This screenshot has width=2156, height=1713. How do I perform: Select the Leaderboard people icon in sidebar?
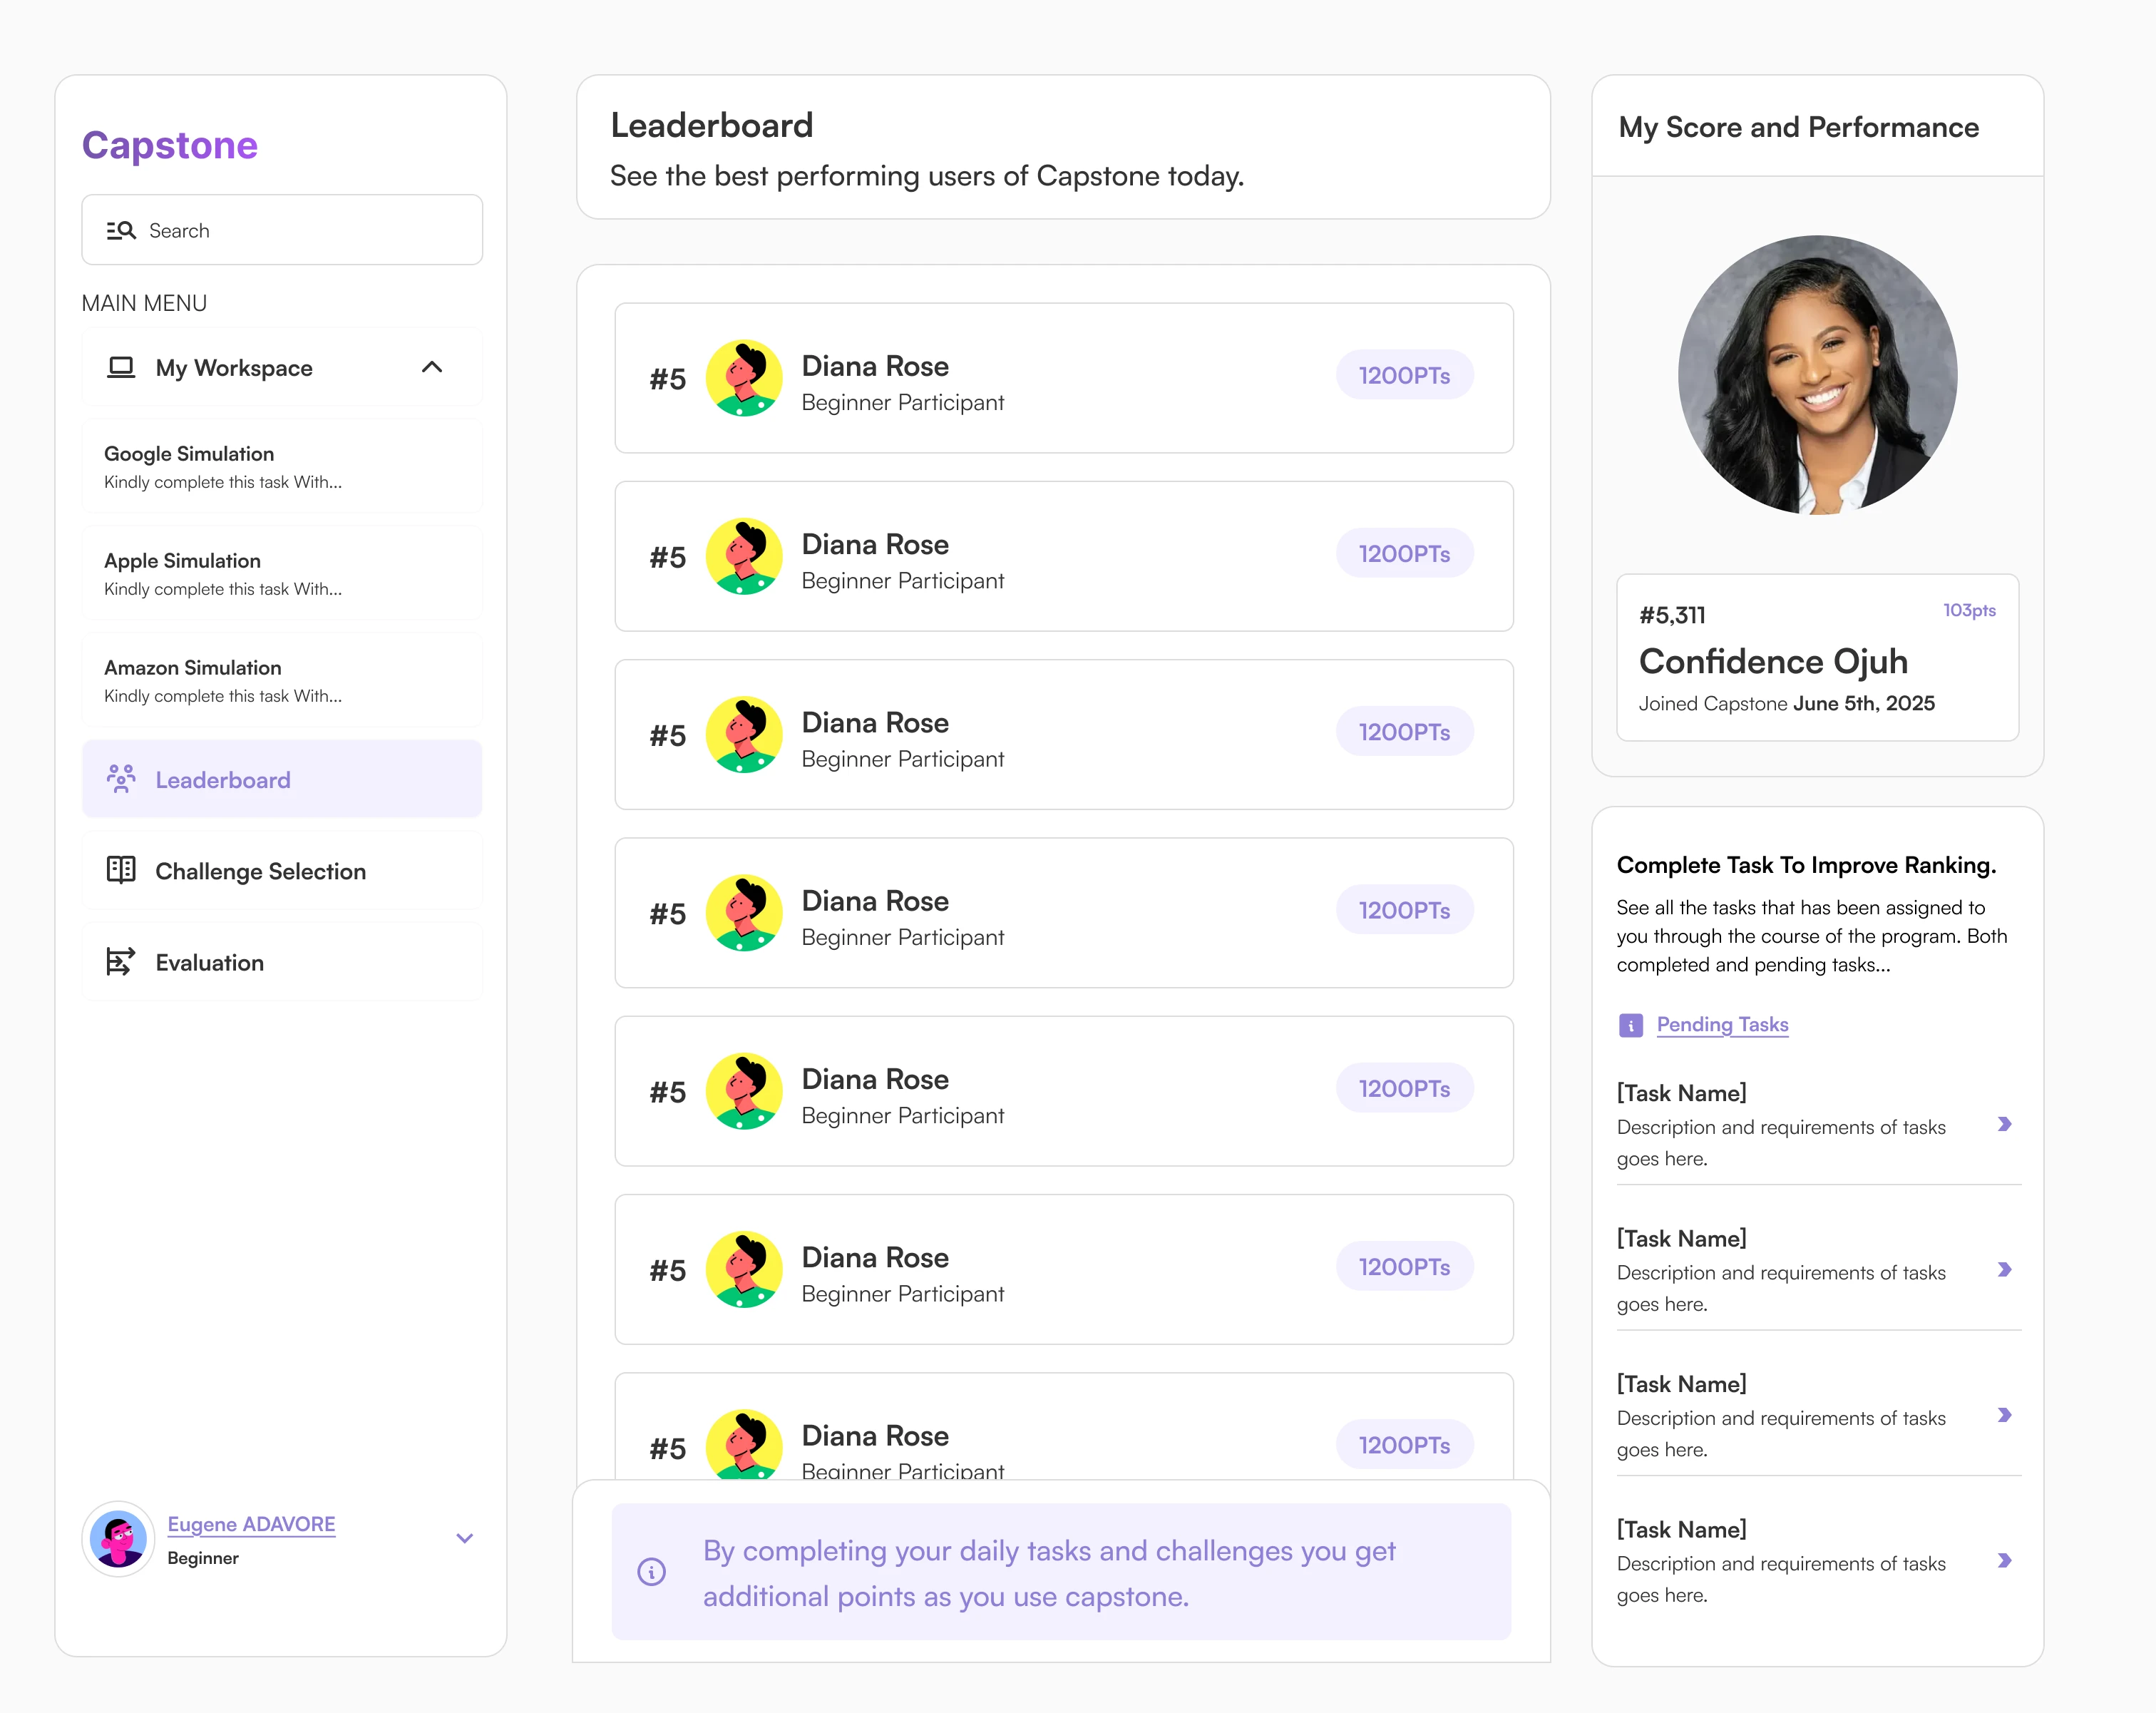tap(121, 779)
